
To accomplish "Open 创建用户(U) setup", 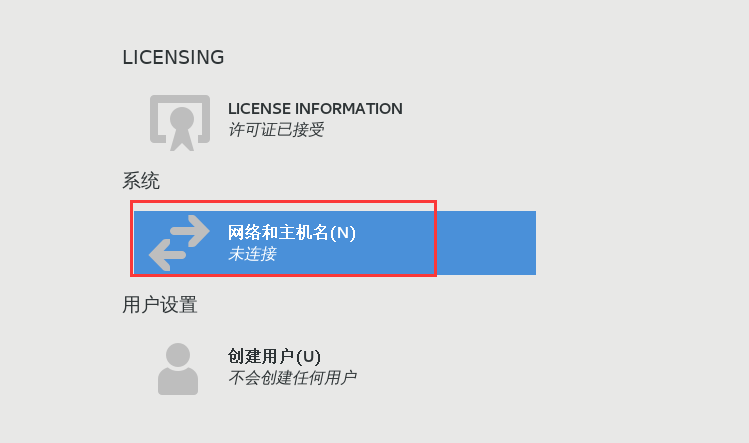I will point(274,357).
